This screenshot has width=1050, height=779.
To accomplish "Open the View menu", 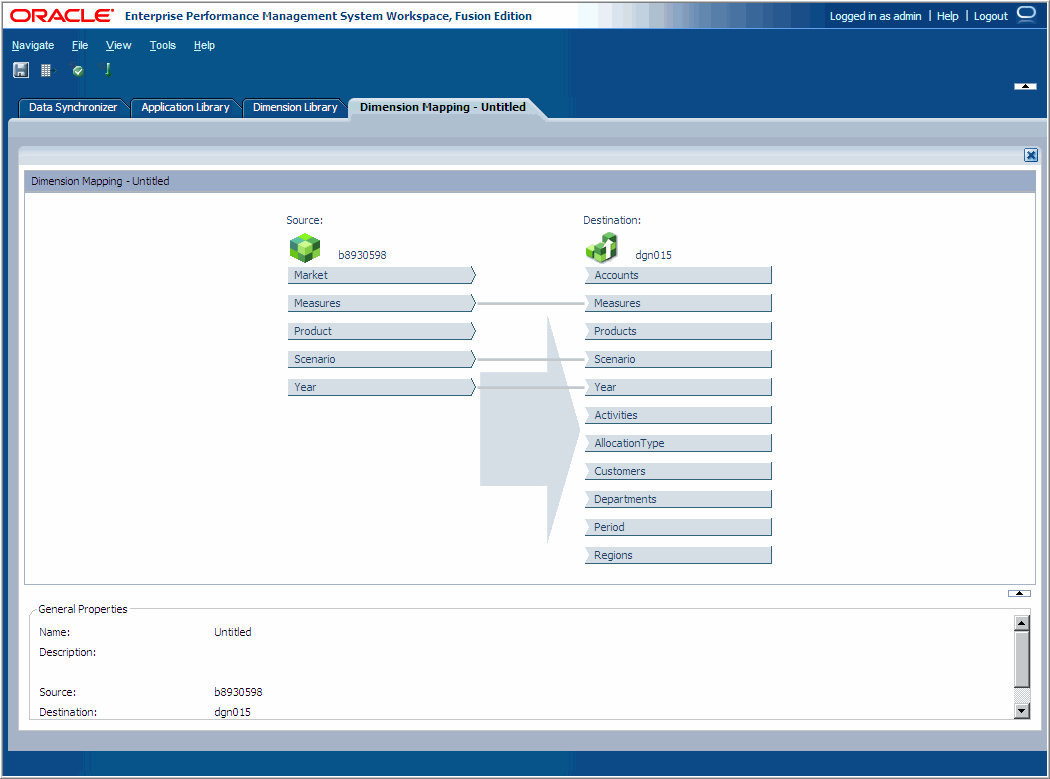I will tap(119, 46).
